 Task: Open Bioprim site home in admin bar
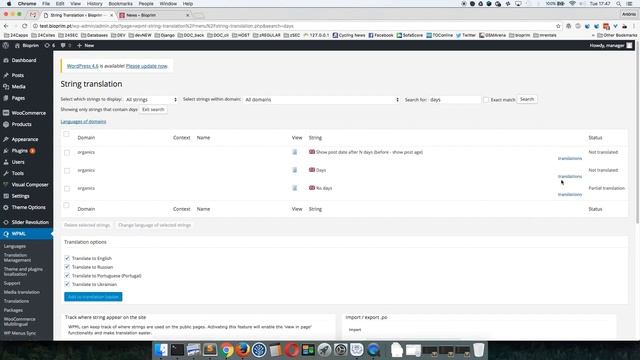(27, 45)
